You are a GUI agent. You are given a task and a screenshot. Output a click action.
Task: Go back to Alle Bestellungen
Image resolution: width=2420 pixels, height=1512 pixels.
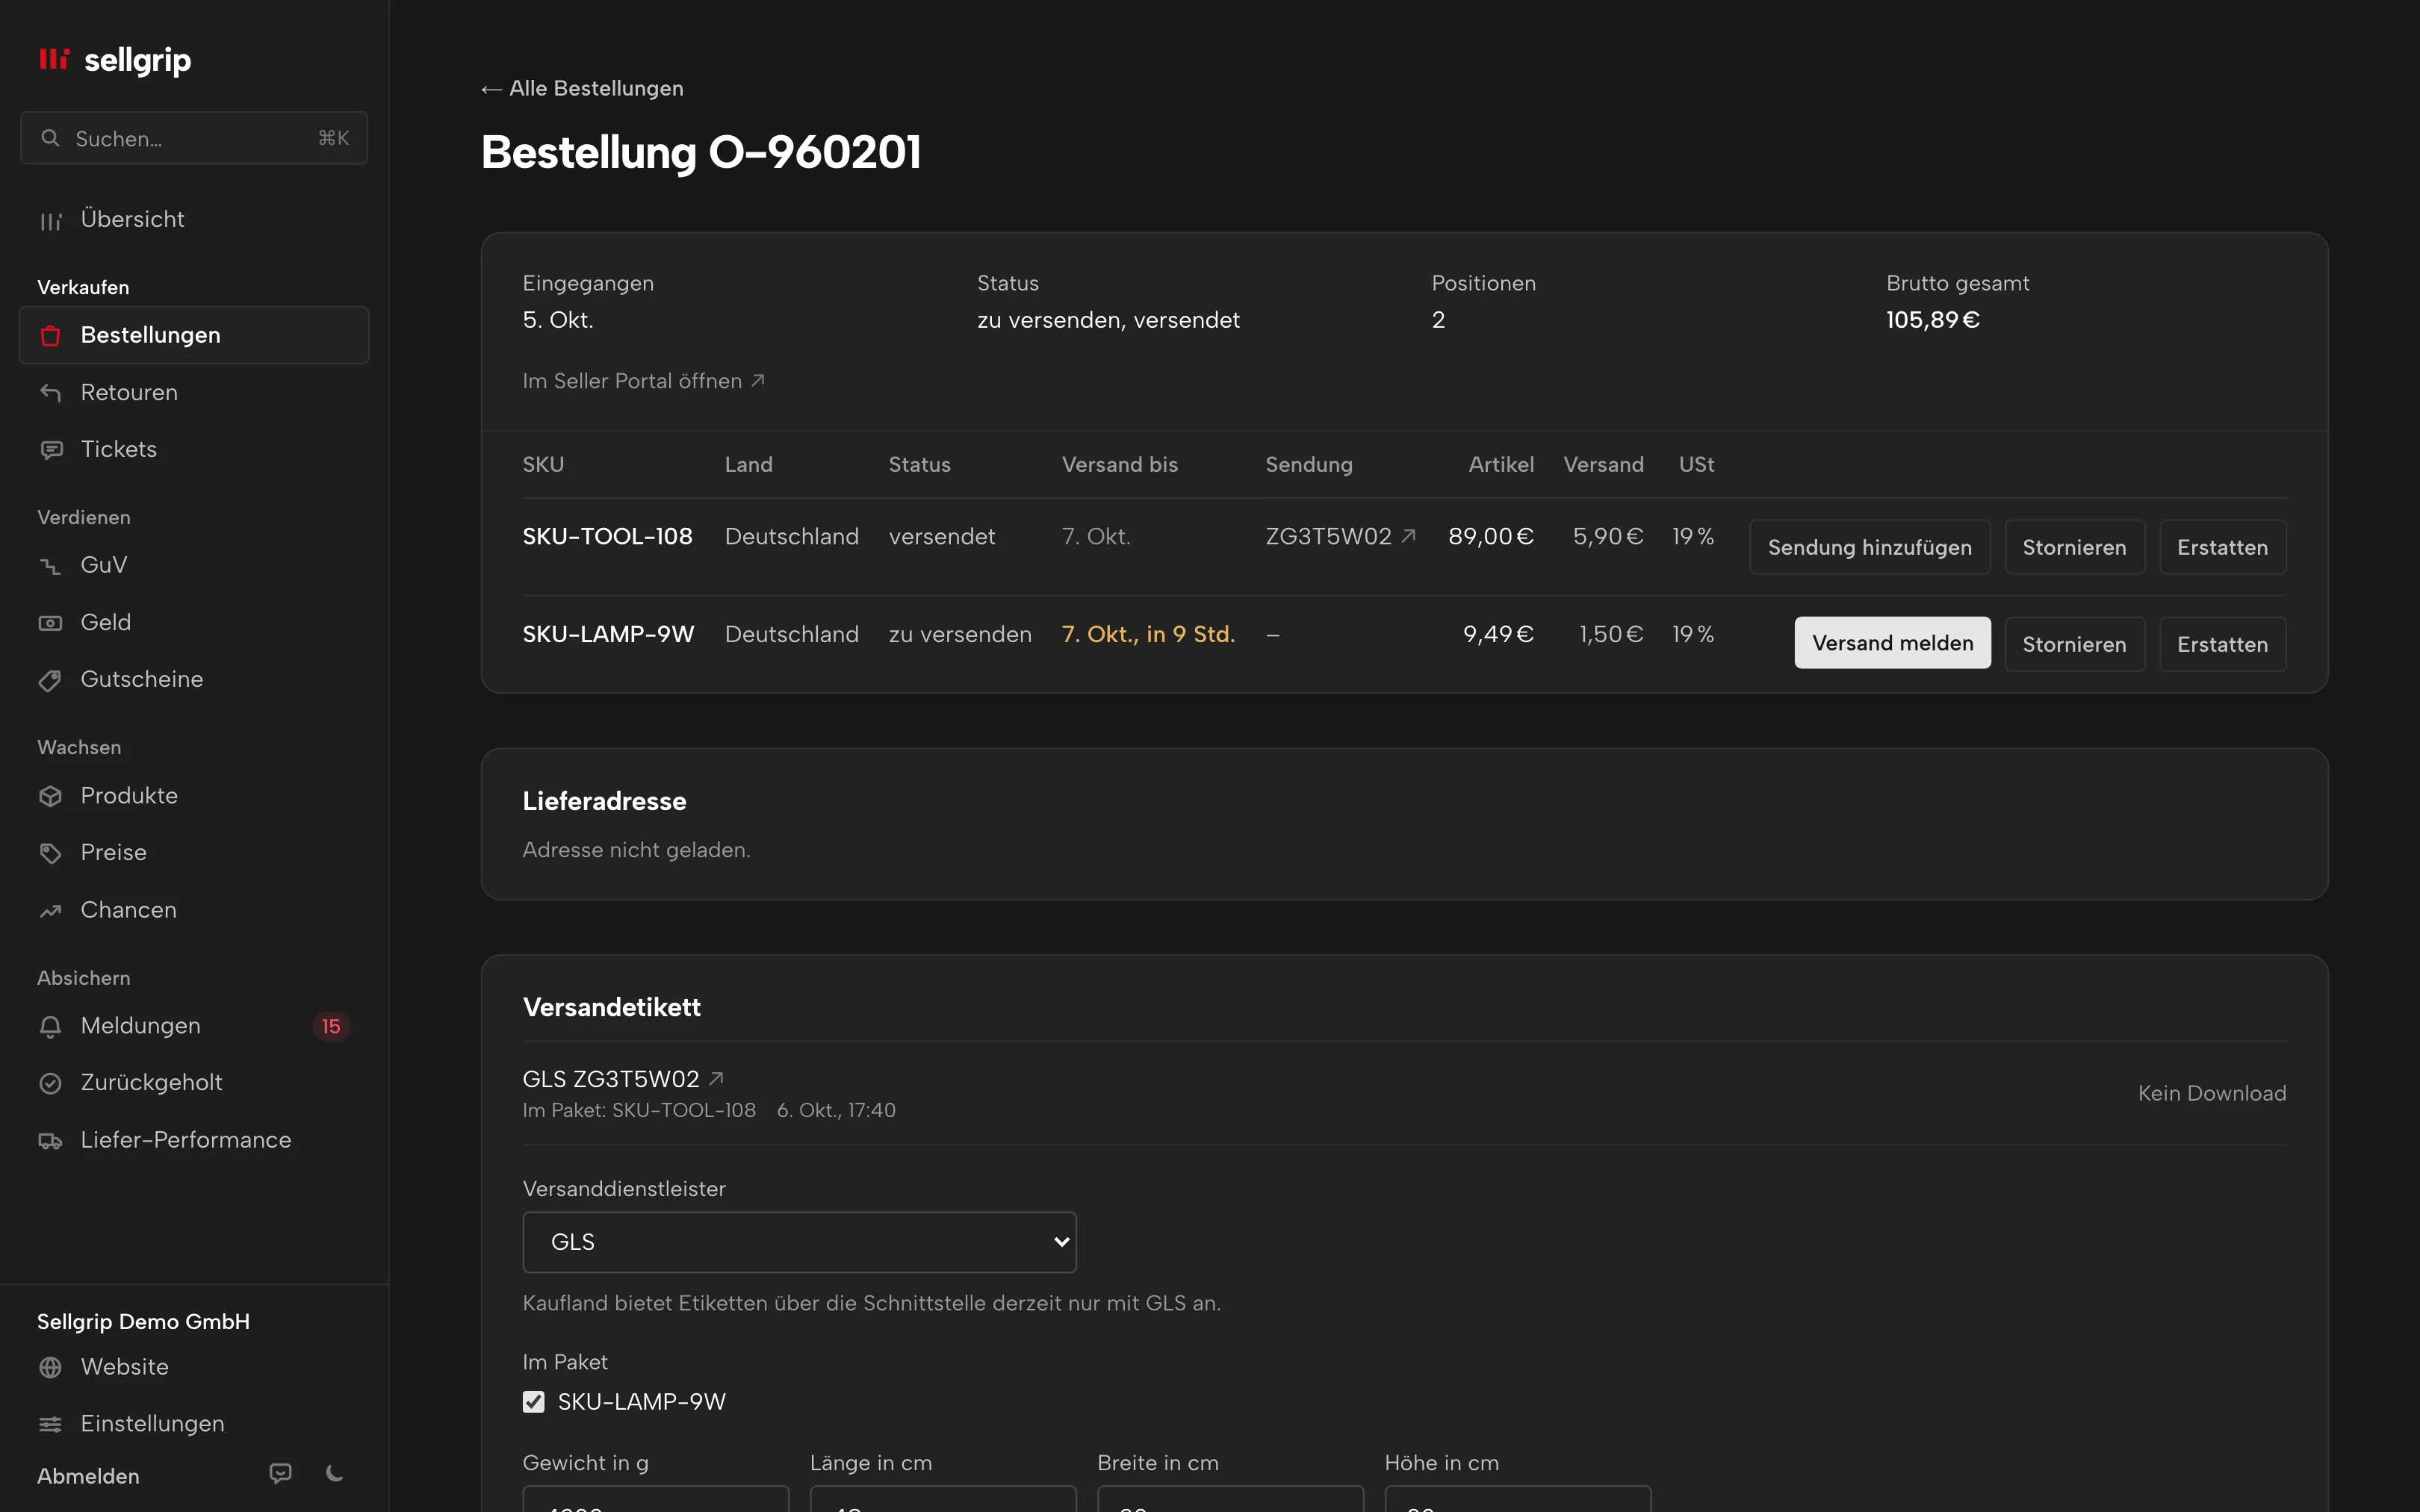[x=582, y=88]
